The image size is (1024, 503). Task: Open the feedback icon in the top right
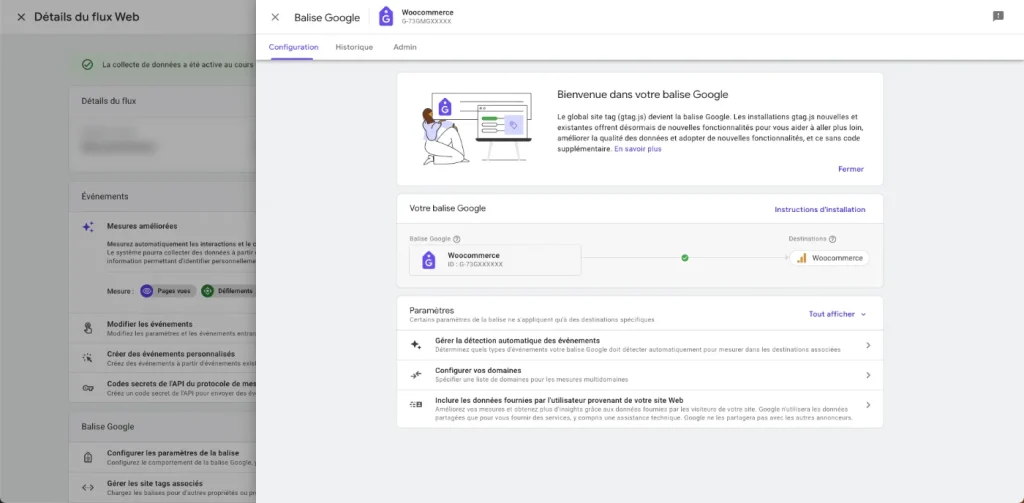click(998, 16)
